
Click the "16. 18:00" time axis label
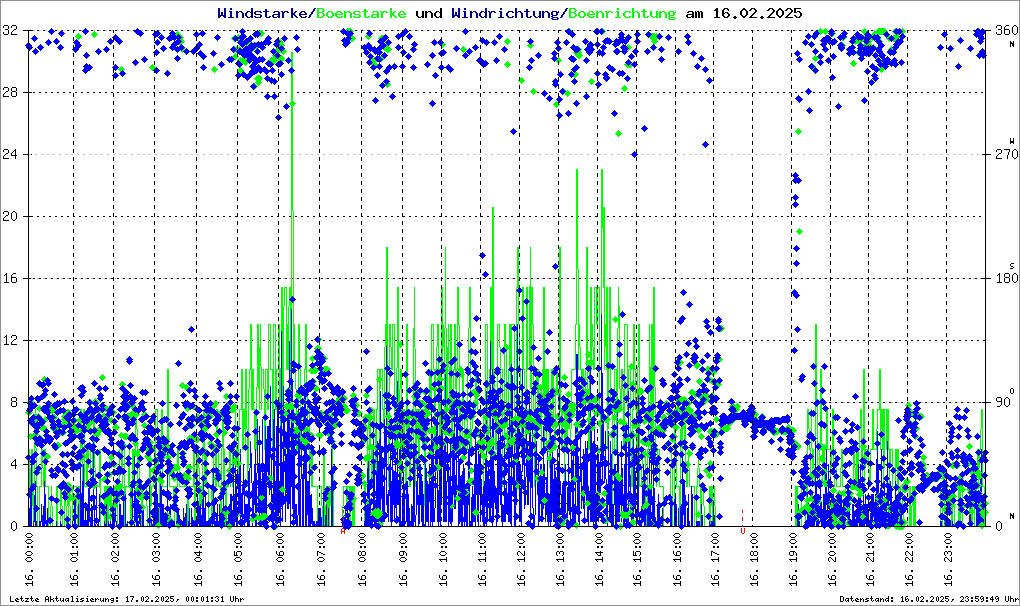pos(753,559)
